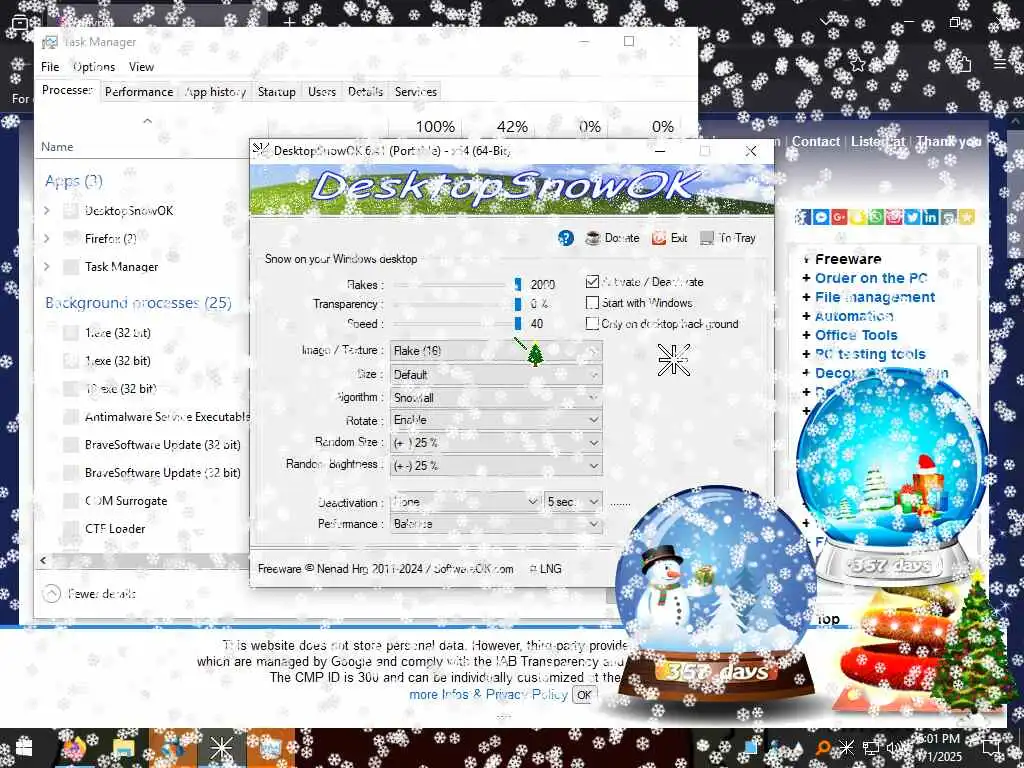Click the Transparency slider handle
This screenshot has width=1024, height=768.
pos(518,304)
